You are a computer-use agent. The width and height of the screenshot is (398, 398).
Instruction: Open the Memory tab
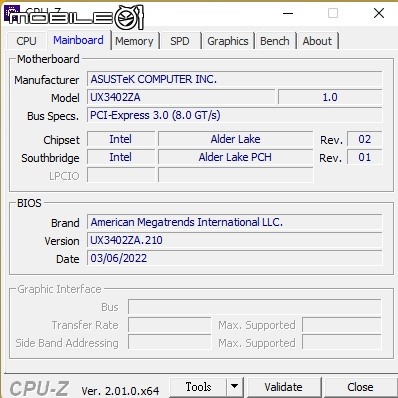point(134,41)
